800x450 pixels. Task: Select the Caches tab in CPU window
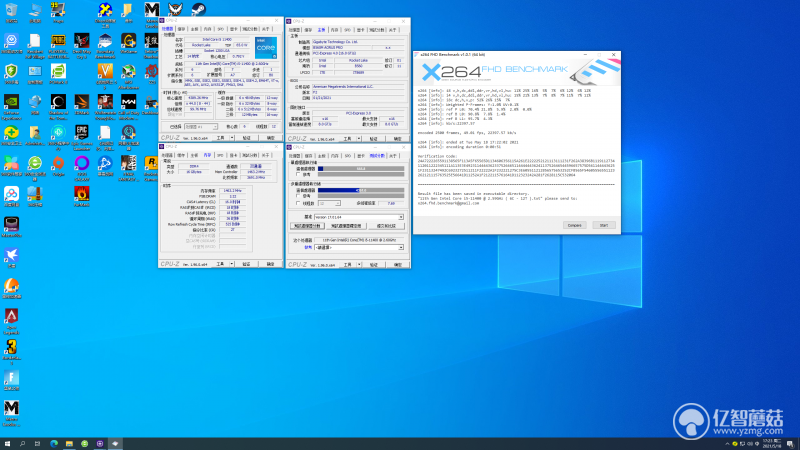pos(181,29)
